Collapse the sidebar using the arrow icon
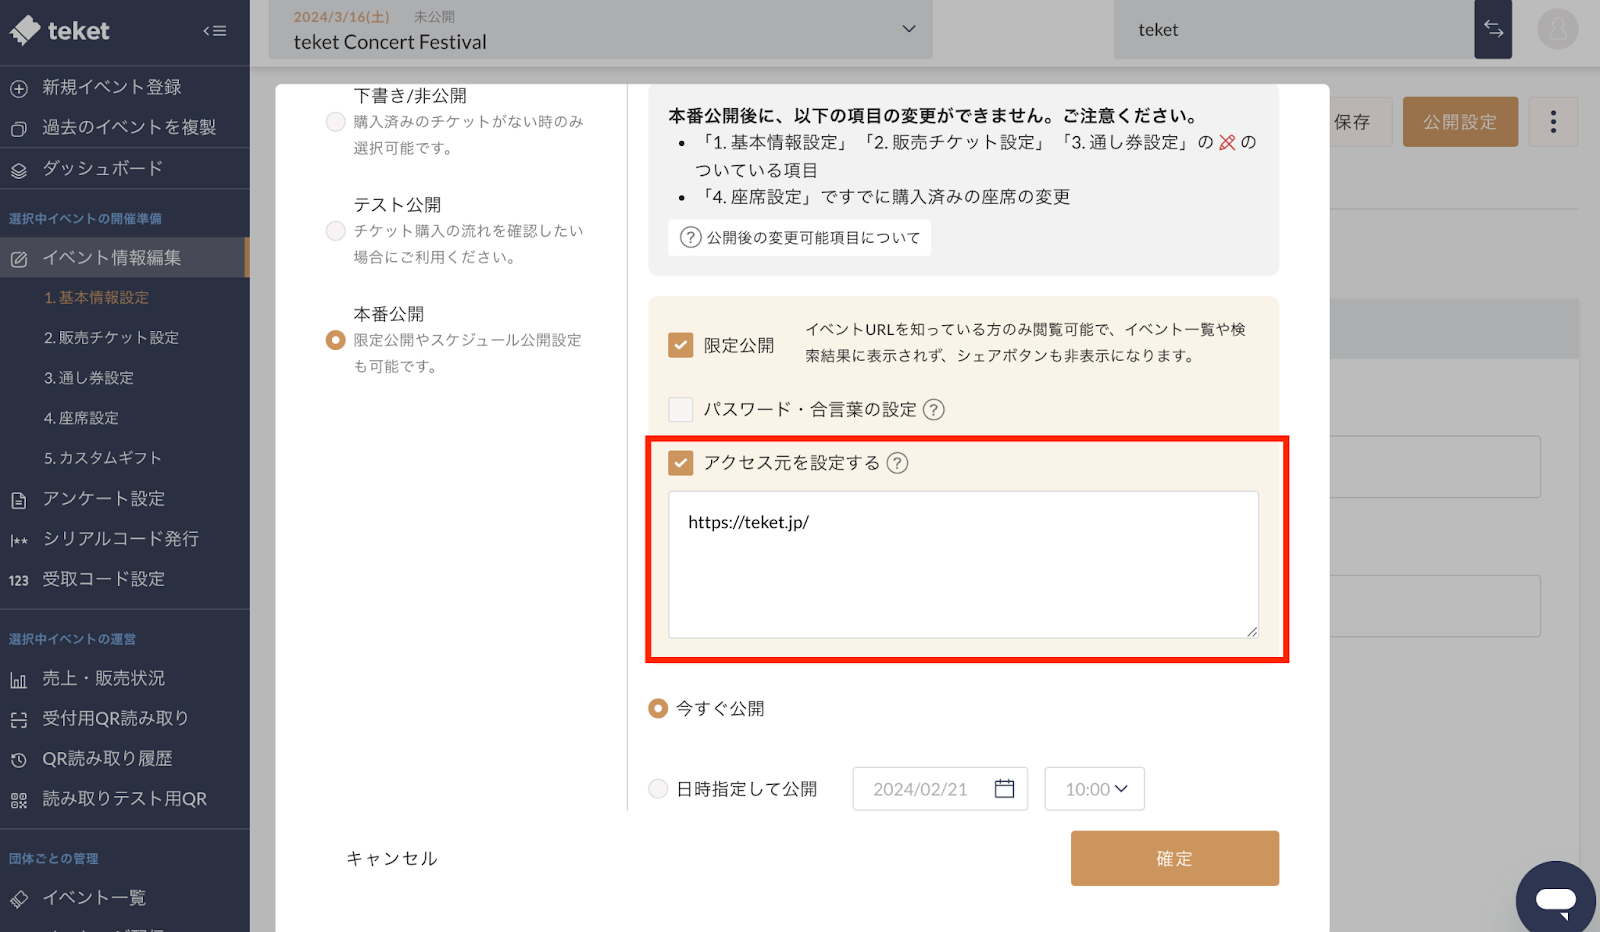Viewport: 1600px width, 932px height. [x=215, y=30]
